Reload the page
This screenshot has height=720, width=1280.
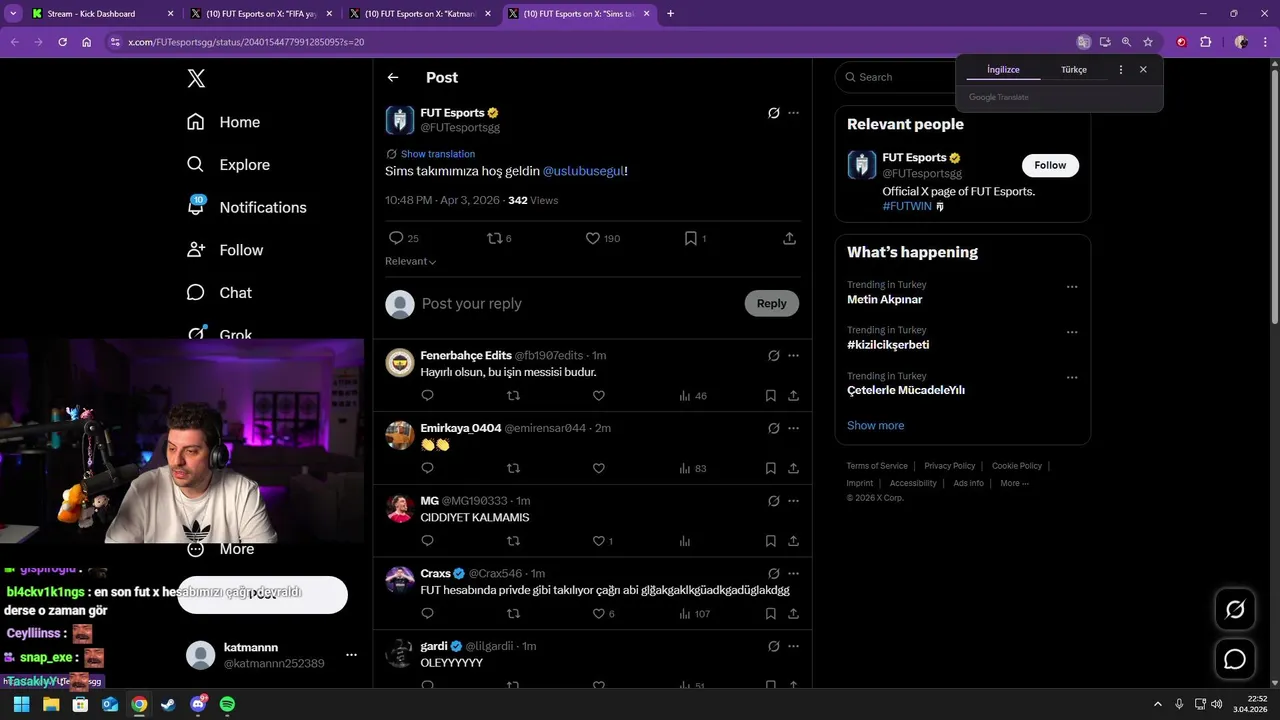click(62, 42)
